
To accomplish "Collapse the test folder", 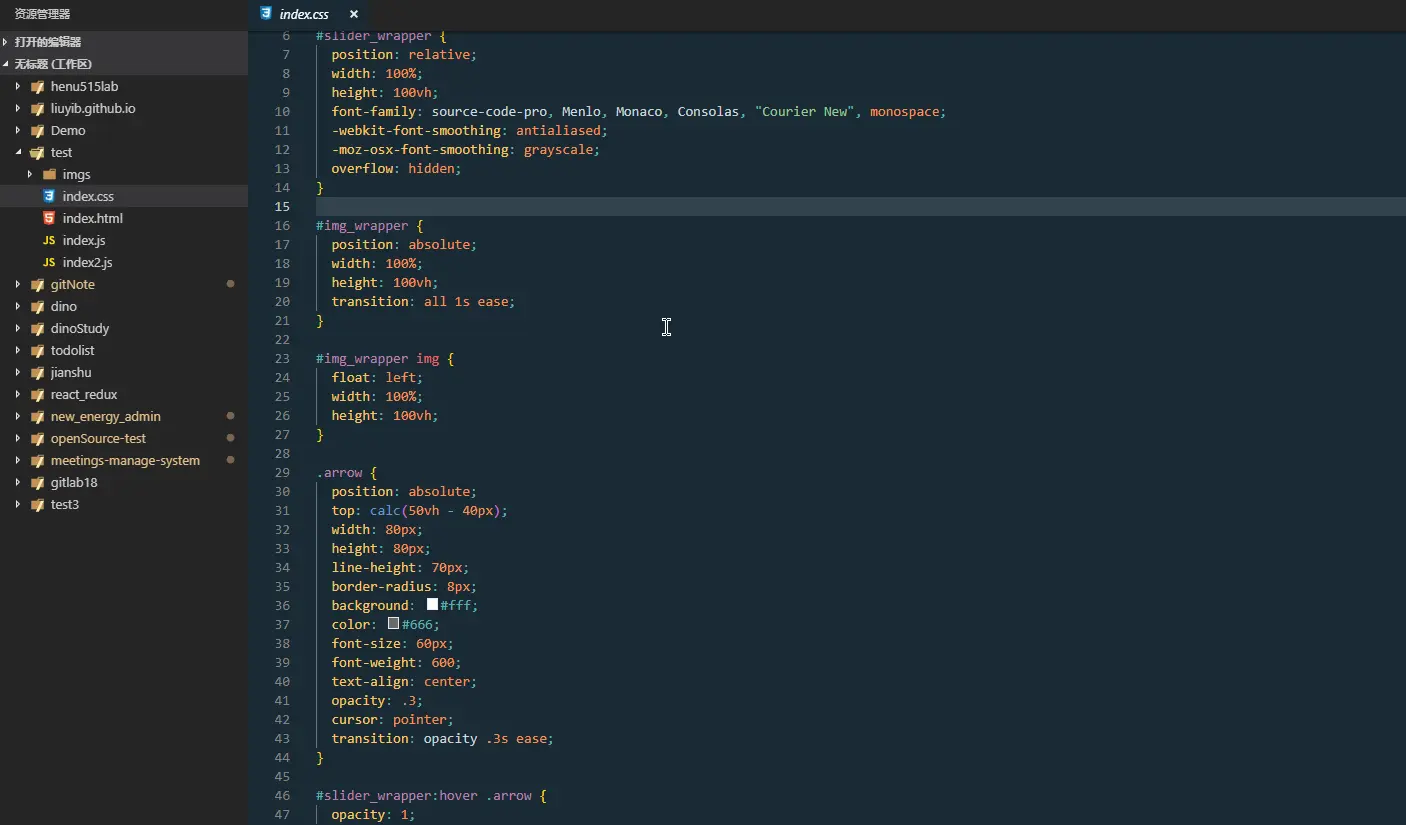I will coord(18,152).
